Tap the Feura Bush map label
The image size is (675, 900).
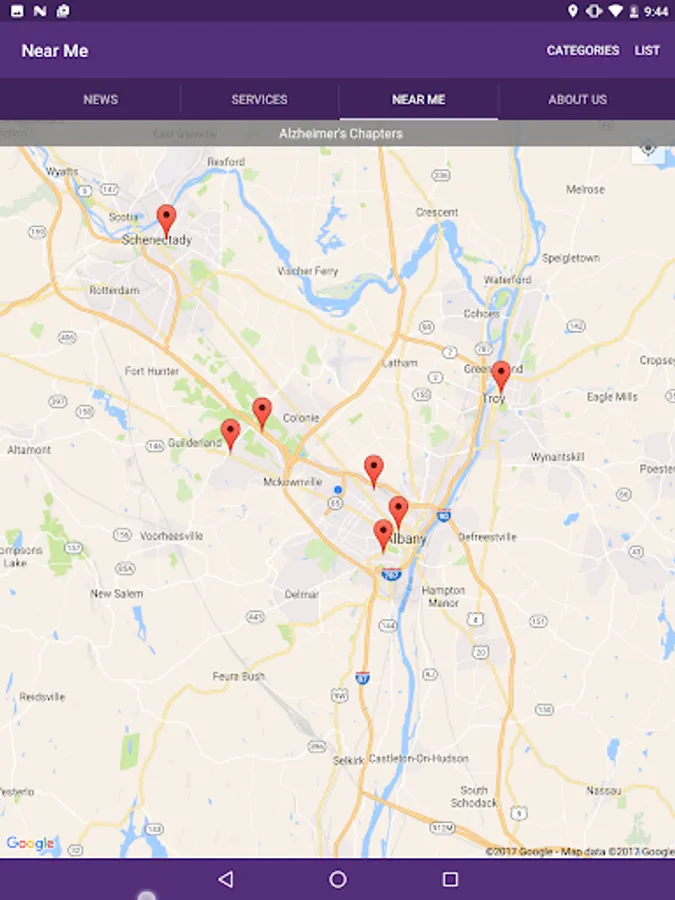[239, 676]
